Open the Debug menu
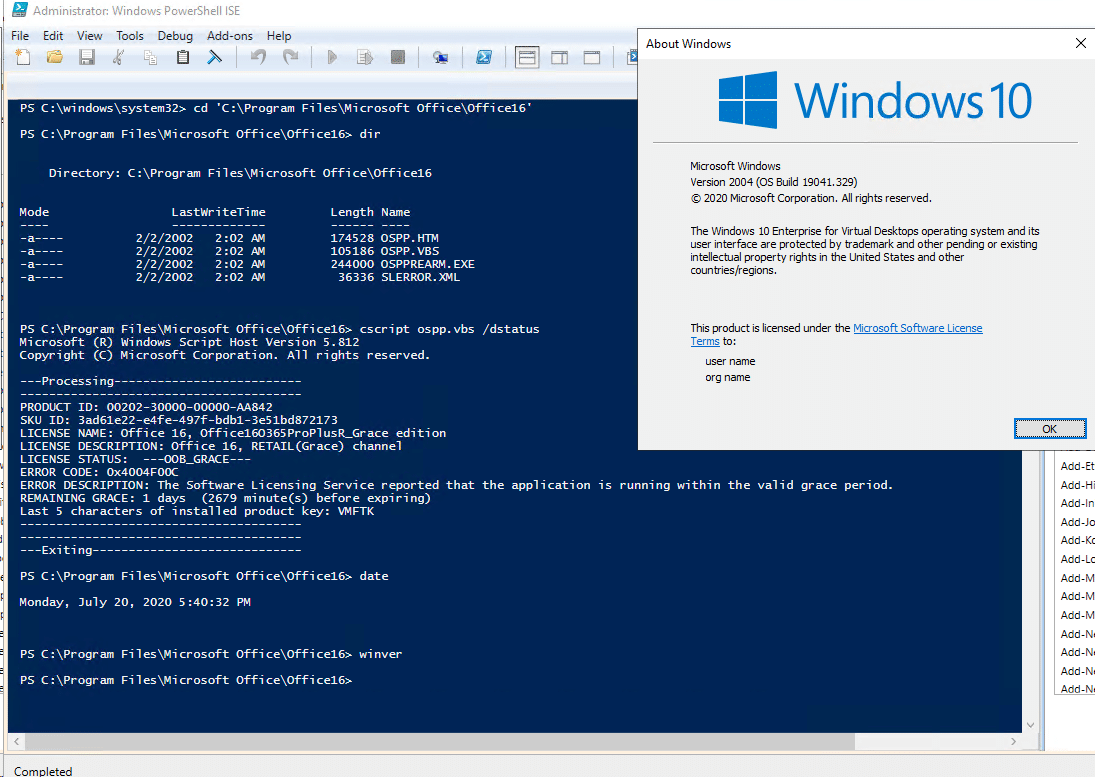This screenshot has height=777, width=1095. click(175, 36)
